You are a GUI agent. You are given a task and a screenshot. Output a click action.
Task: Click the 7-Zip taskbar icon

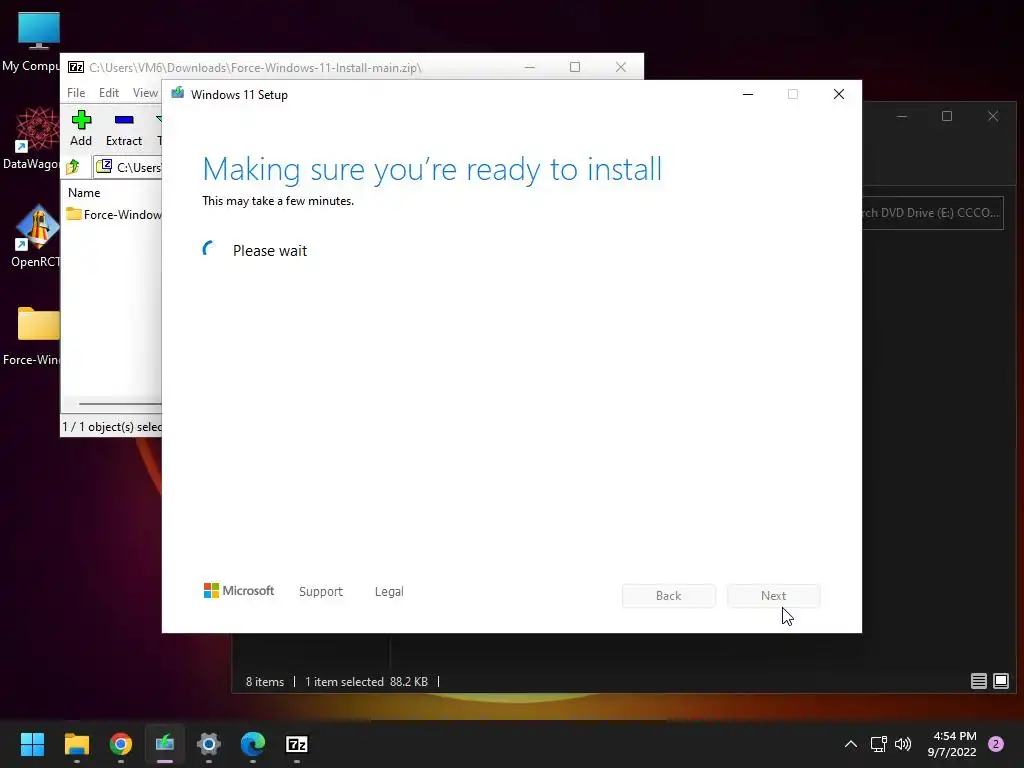[297, 744]
